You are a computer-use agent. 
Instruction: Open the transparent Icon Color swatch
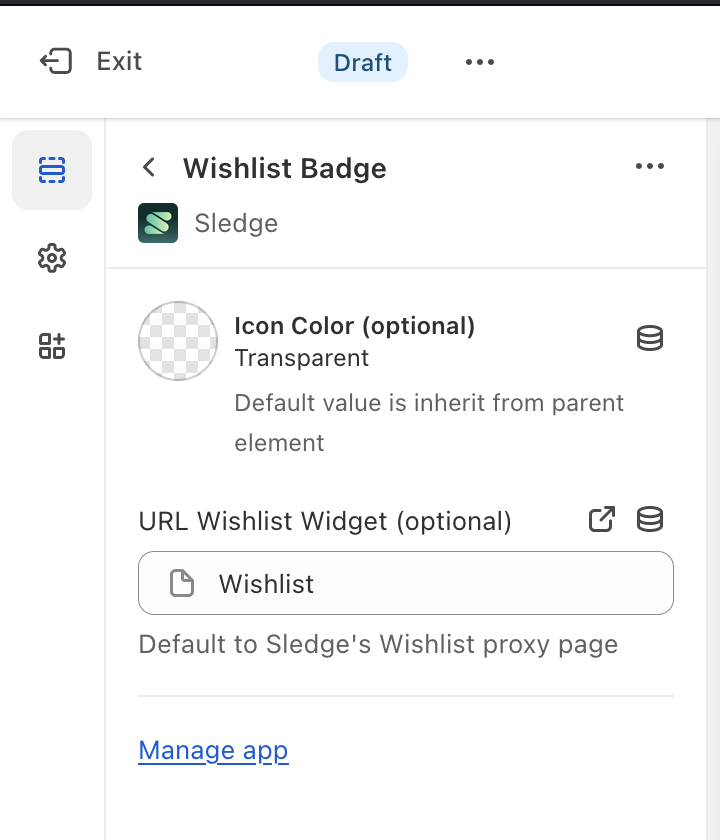(178, 341)
